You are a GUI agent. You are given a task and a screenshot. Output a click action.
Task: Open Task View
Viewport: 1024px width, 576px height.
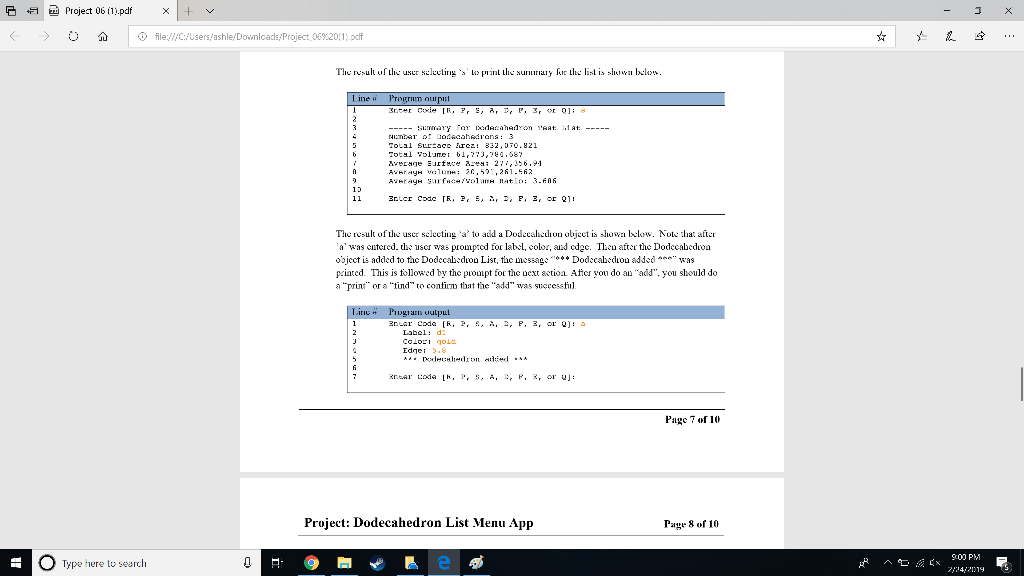coord(274,562)
